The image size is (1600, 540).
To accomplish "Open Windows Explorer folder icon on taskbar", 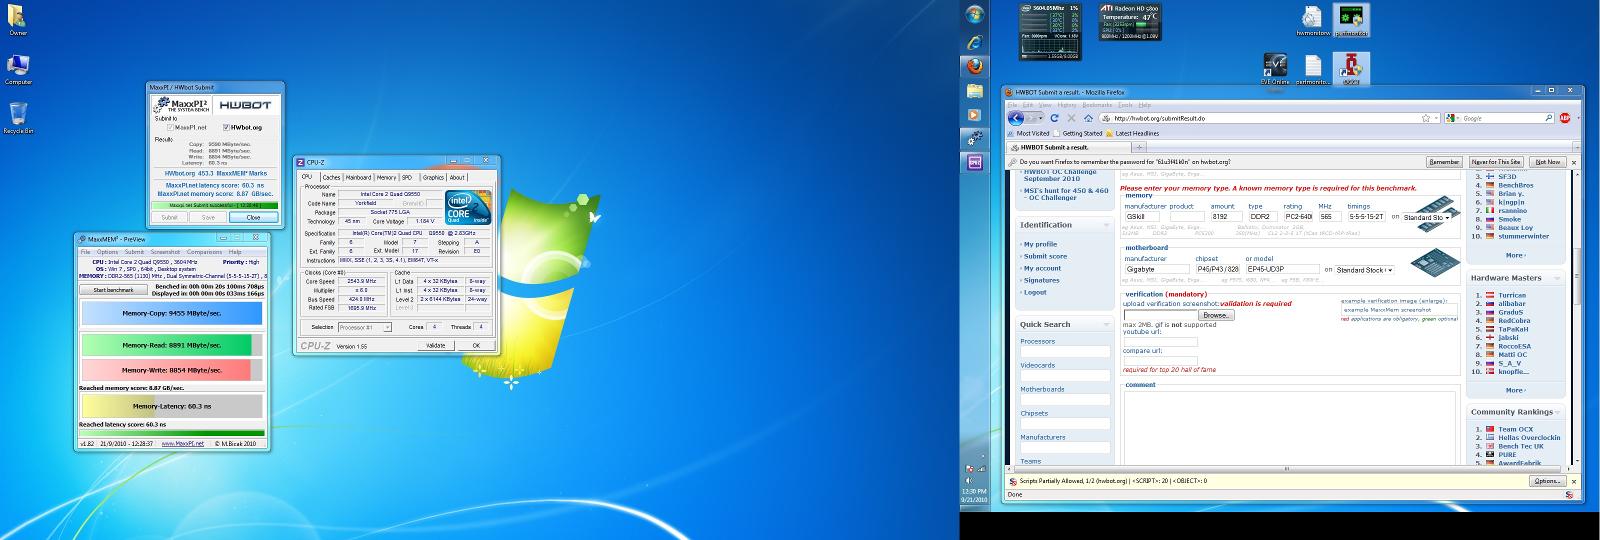I will click(x=976, y=91).
